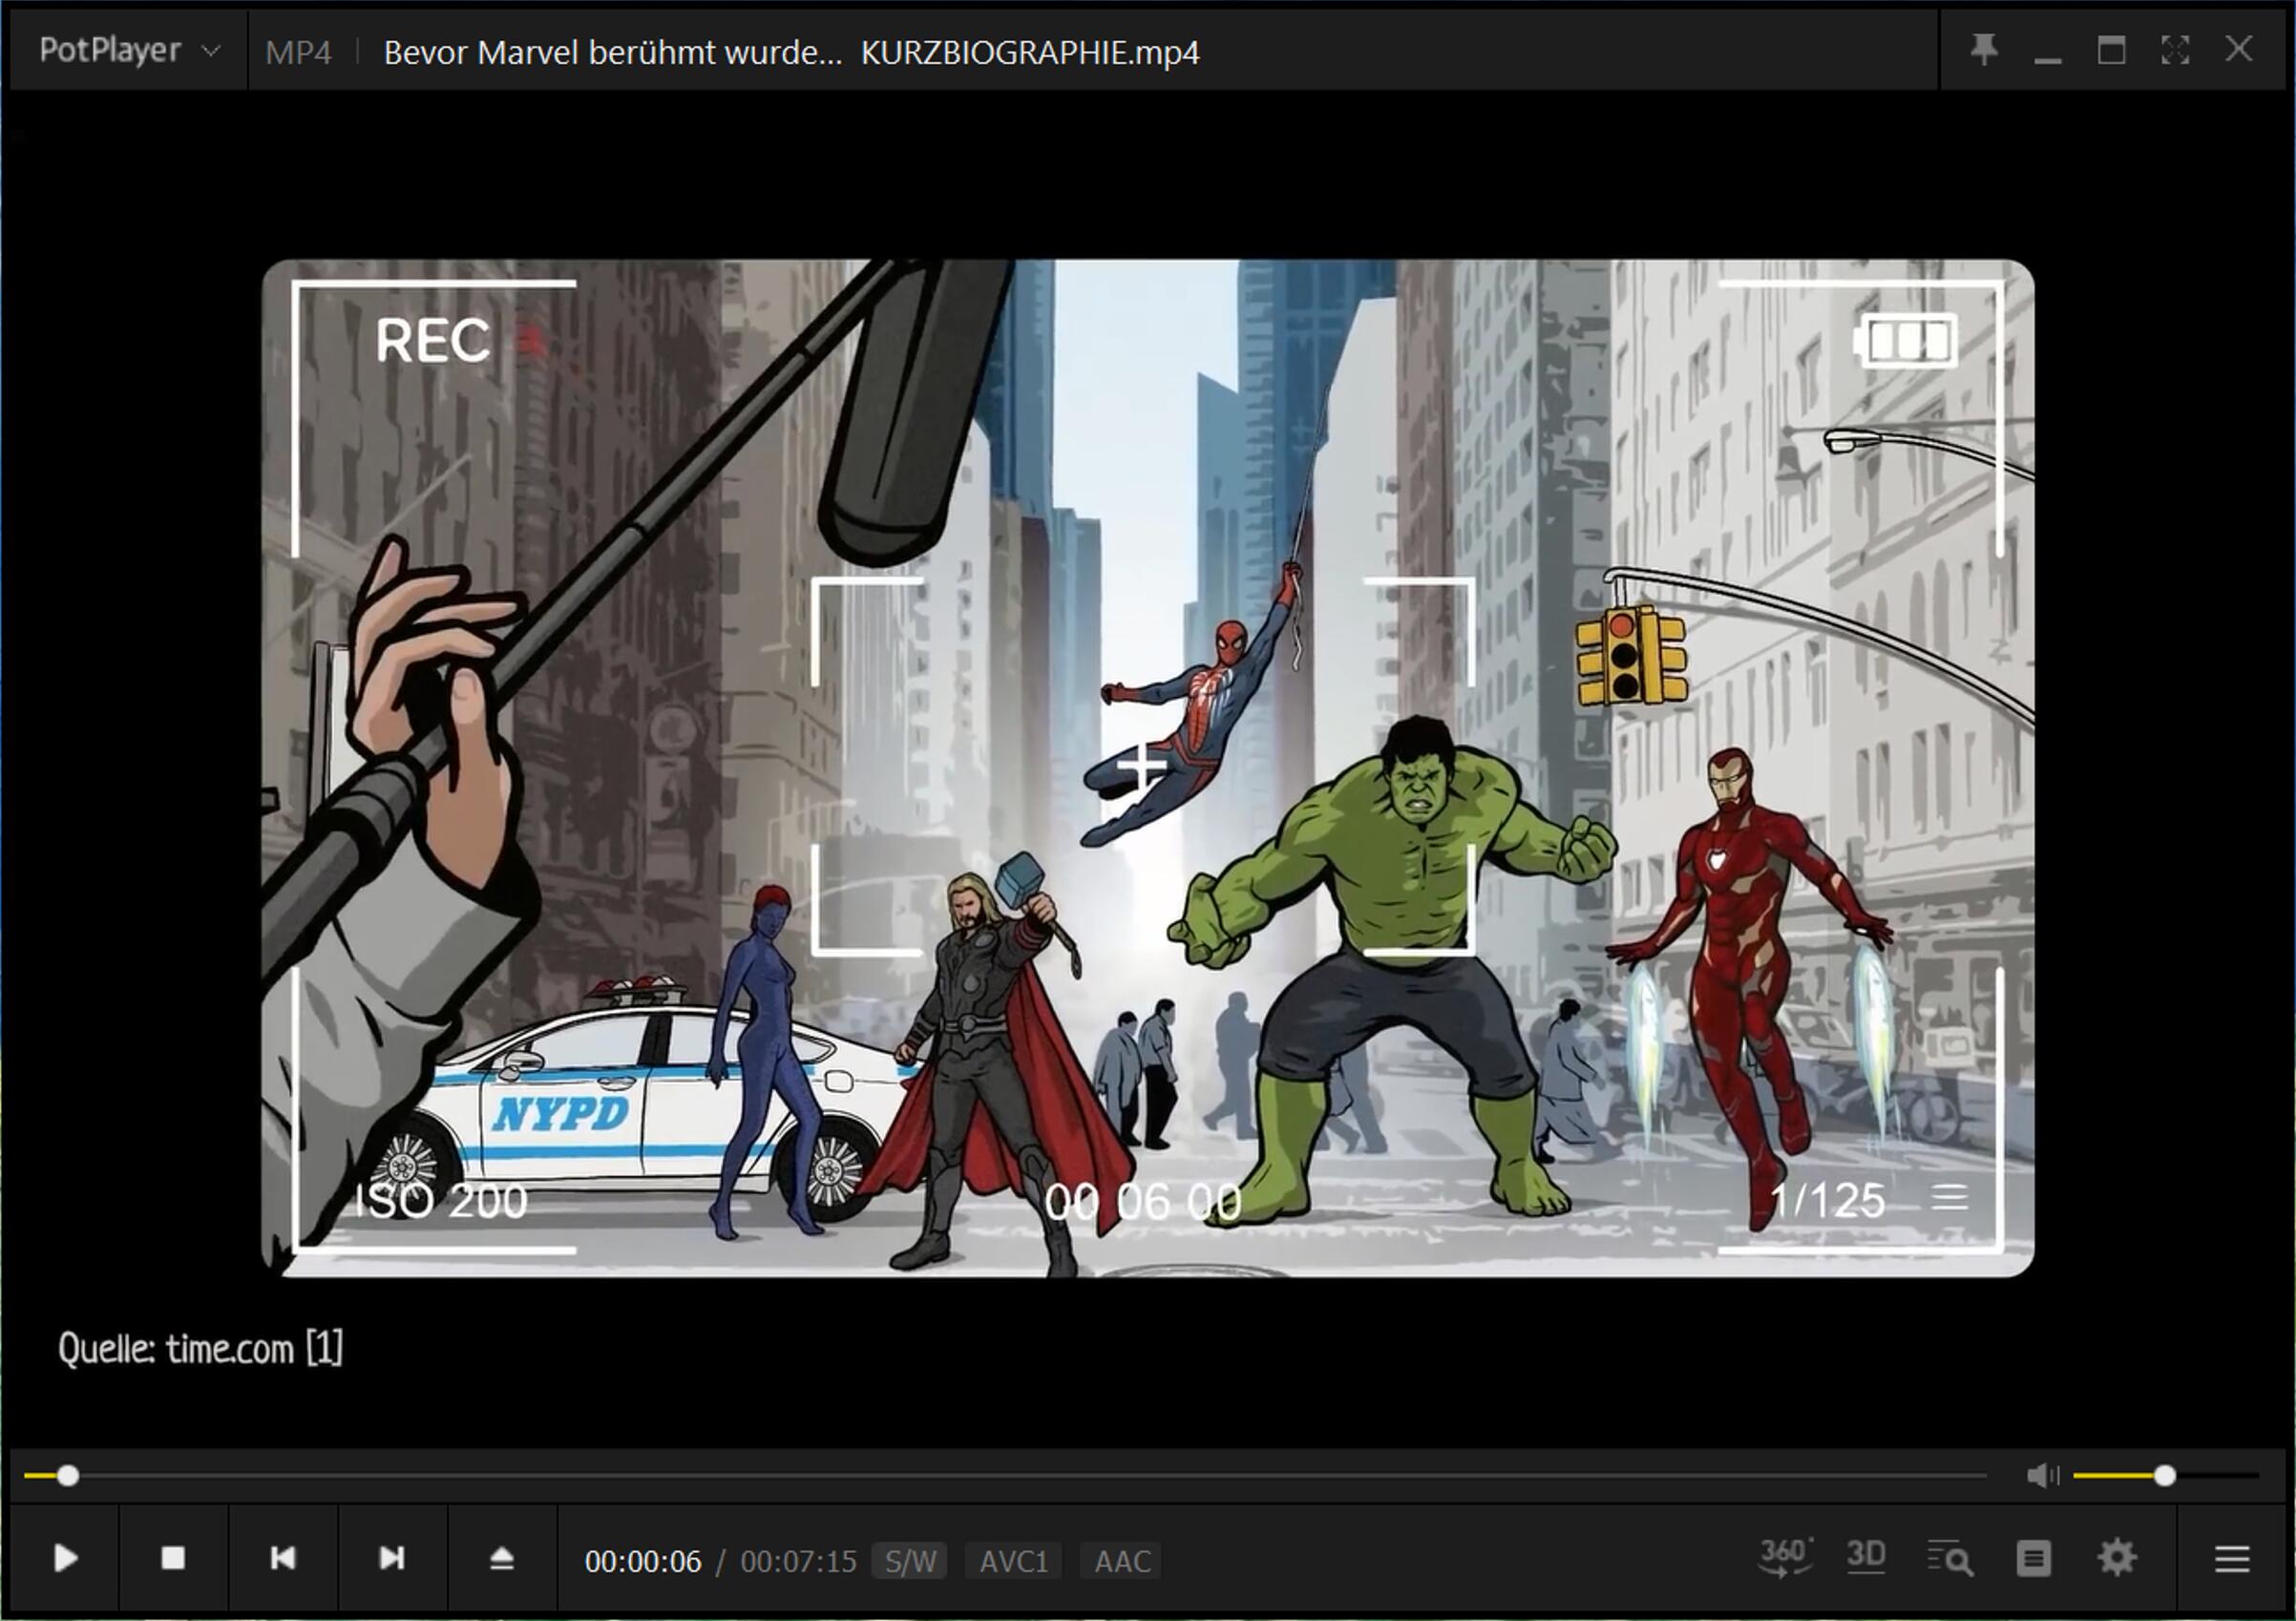The width and height of the screenshot is (2296, 1621).
Task: Click the video frame area
Action: (1148, 768)
